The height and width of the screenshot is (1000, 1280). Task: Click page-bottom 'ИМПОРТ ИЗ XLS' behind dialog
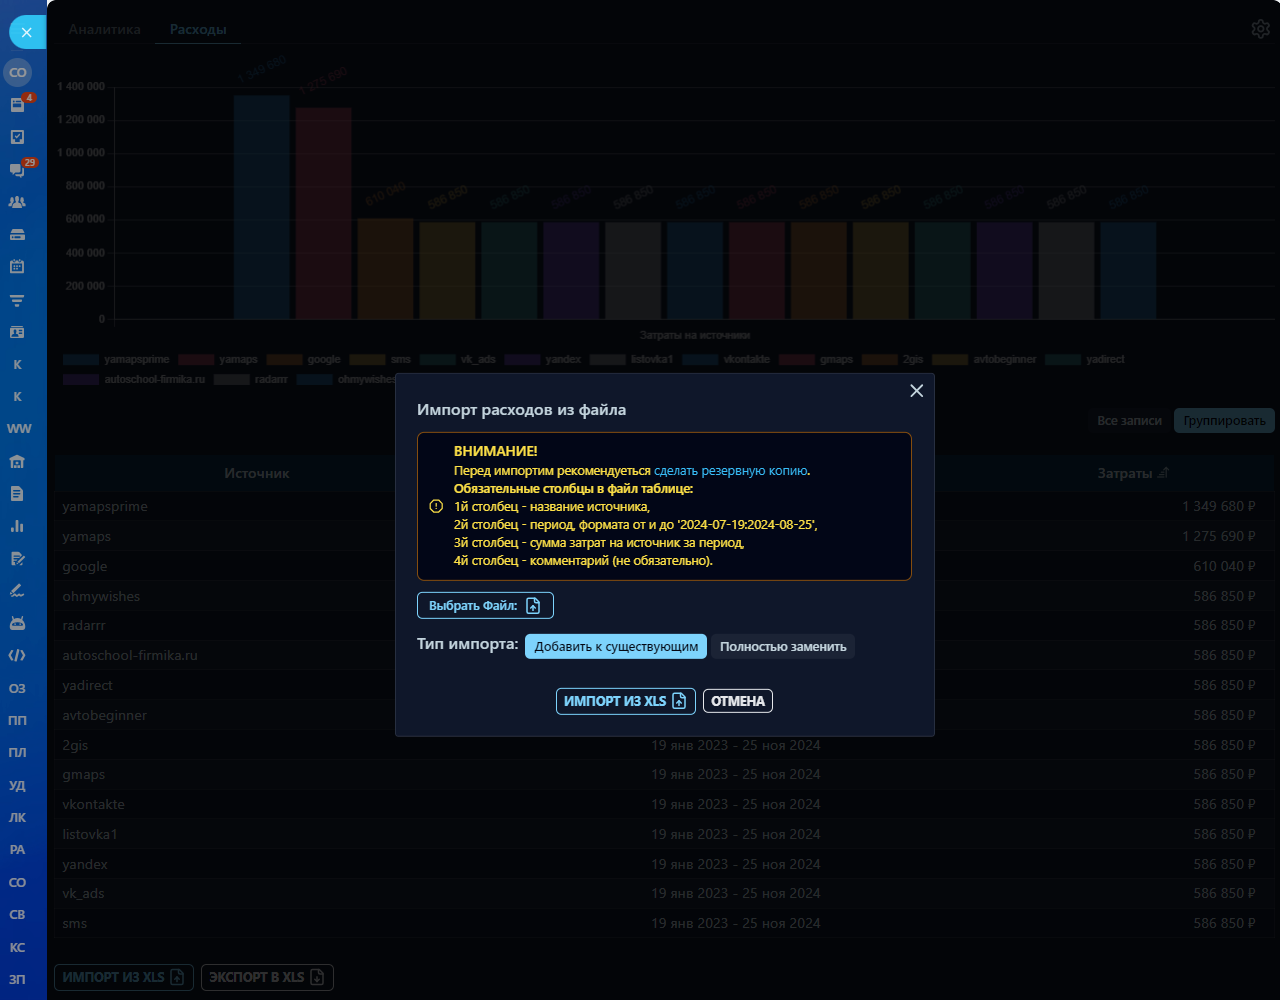(124, 977)
